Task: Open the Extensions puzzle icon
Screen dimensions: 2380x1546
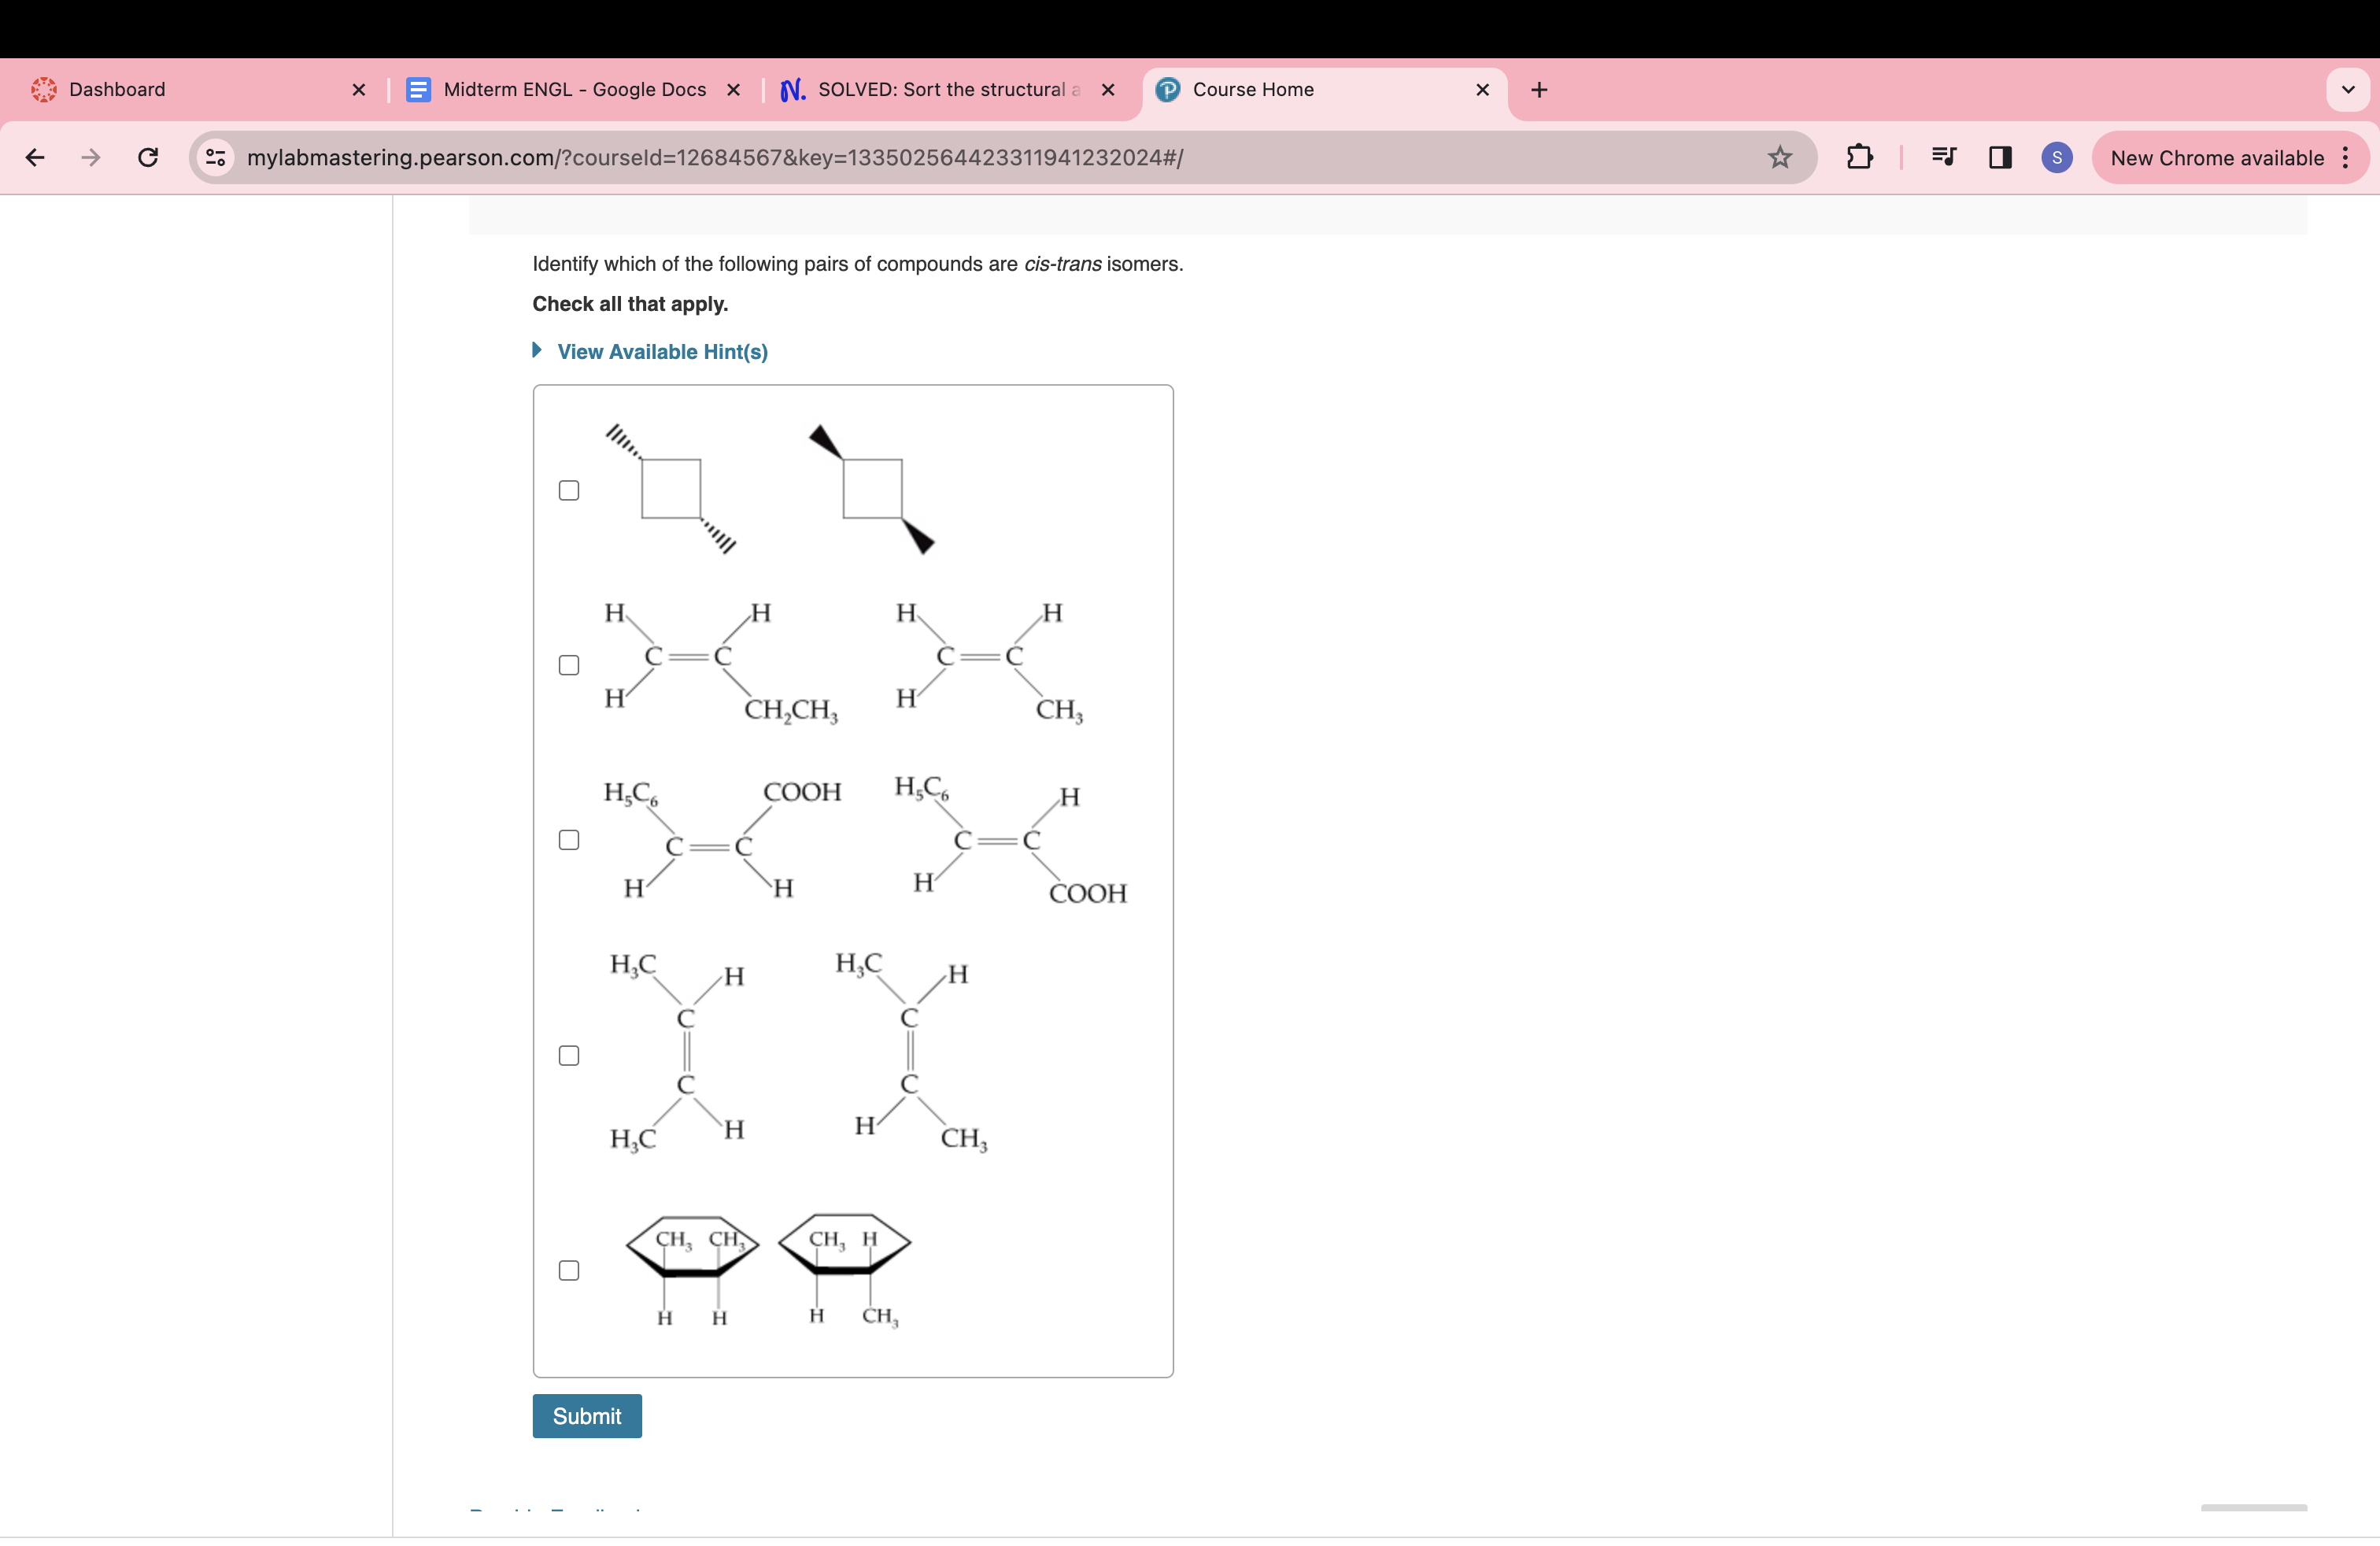Action: pyautogui.click(x=1859, y=157)
